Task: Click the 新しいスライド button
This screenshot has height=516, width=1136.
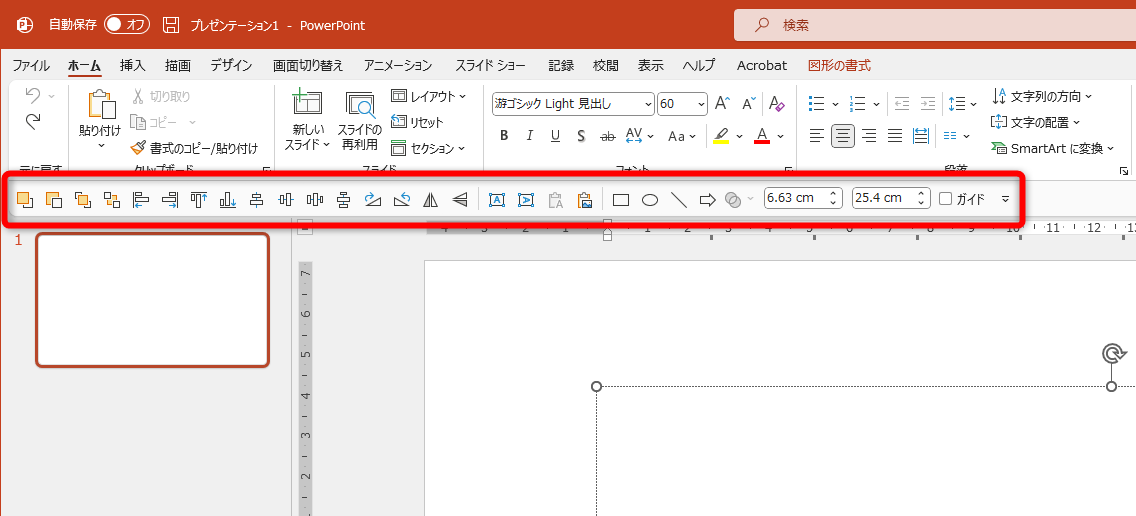Action: click(307, 120)
